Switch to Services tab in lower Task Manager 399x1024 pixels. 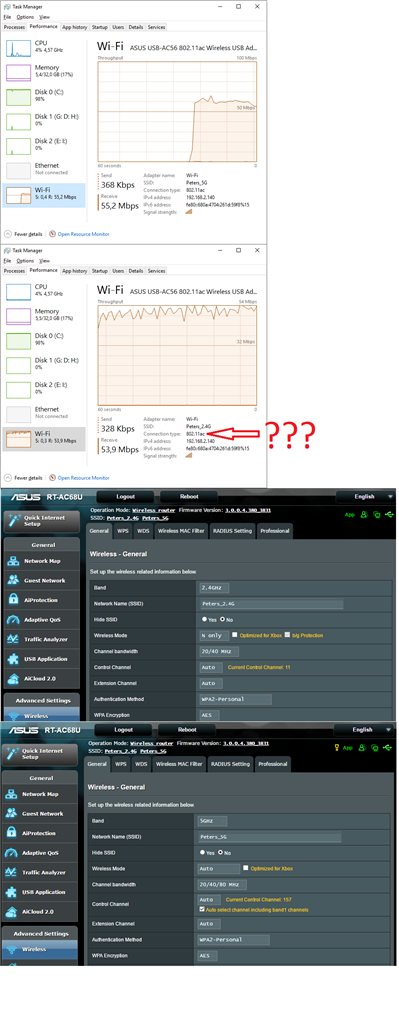click(156, 270)
